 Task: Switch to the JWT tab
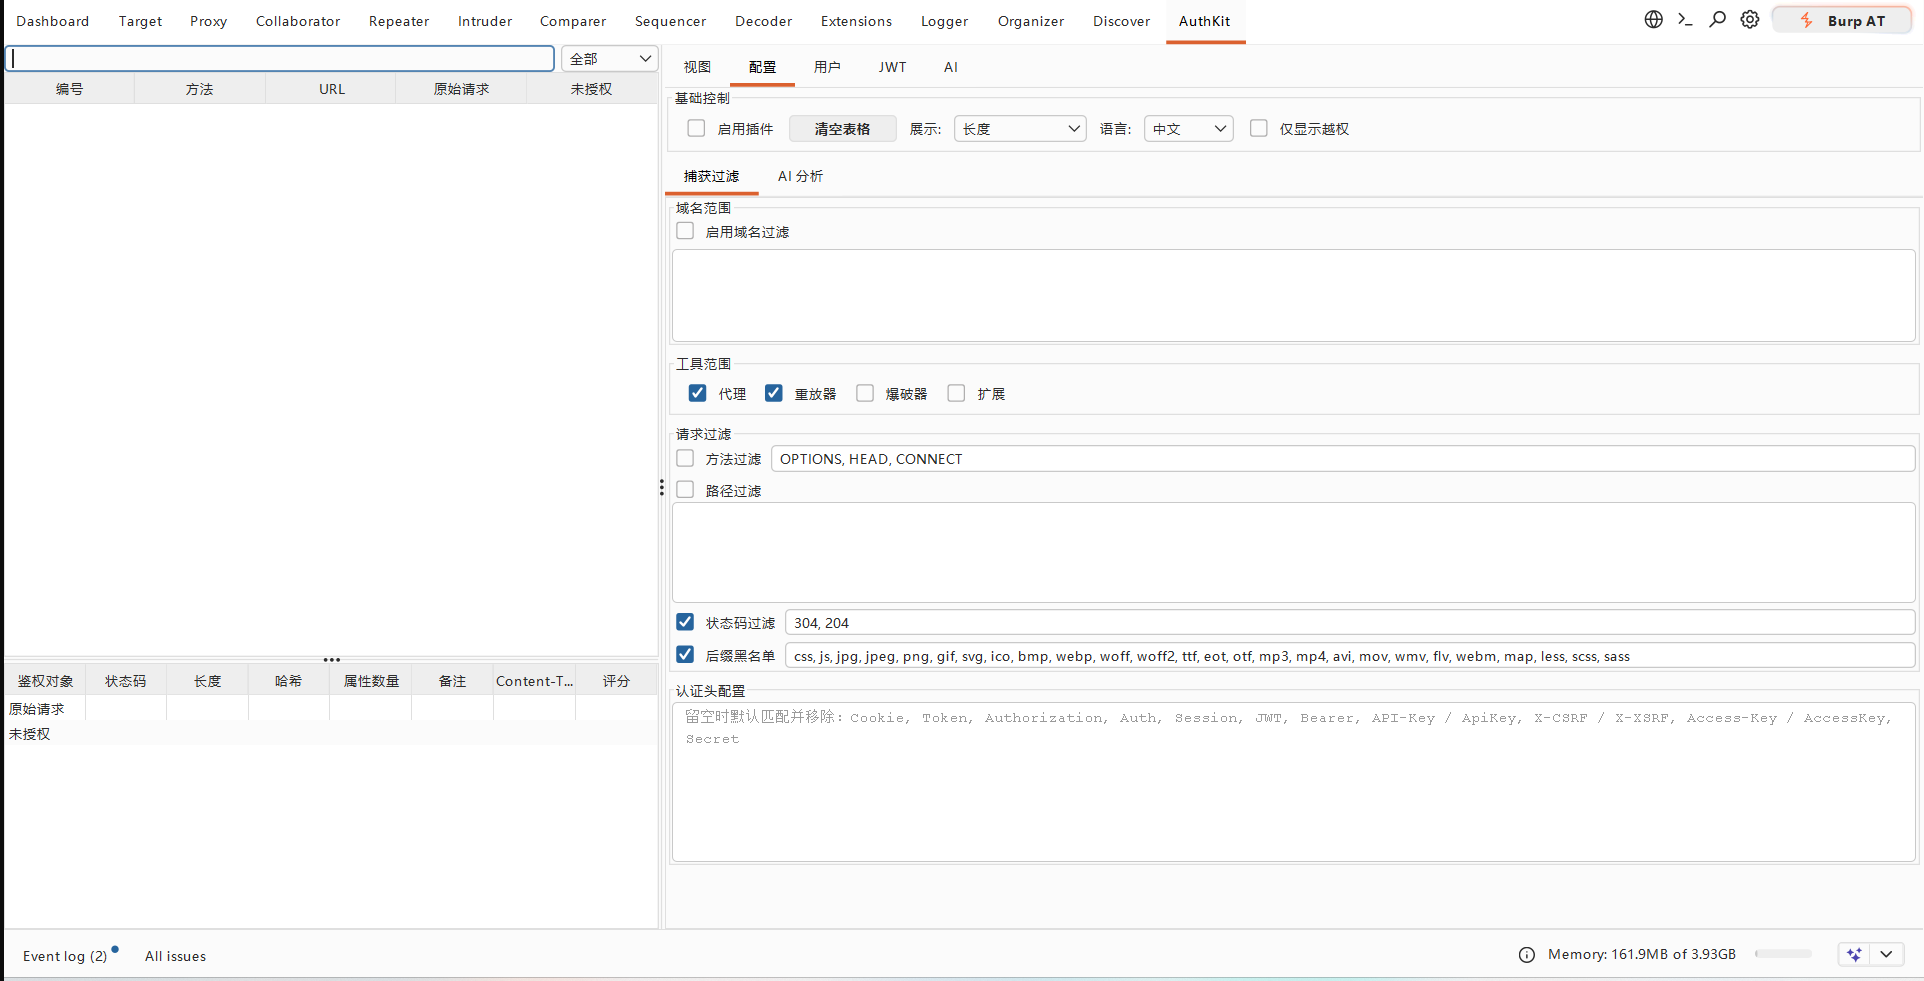coord(892,67)
